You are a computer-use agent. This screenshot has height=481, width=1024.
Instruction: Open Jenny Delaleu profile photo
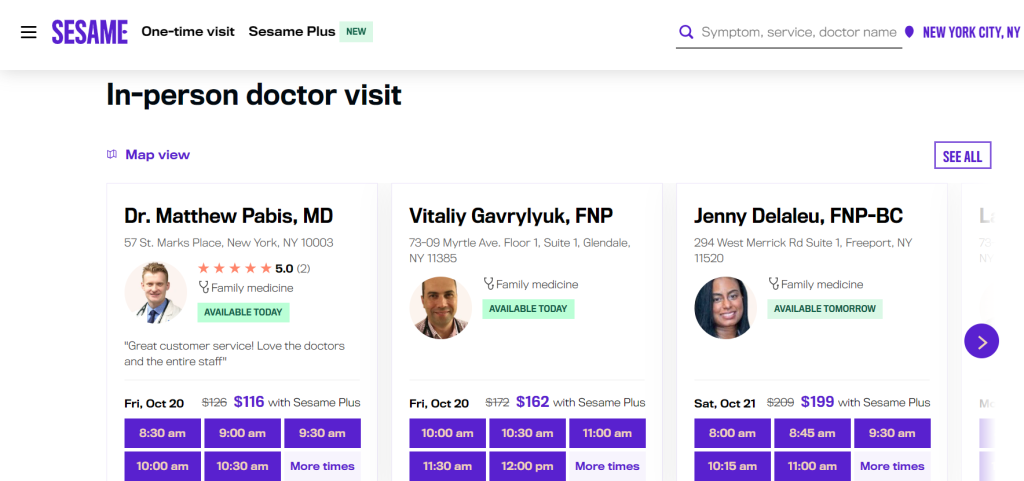(725, 307)
